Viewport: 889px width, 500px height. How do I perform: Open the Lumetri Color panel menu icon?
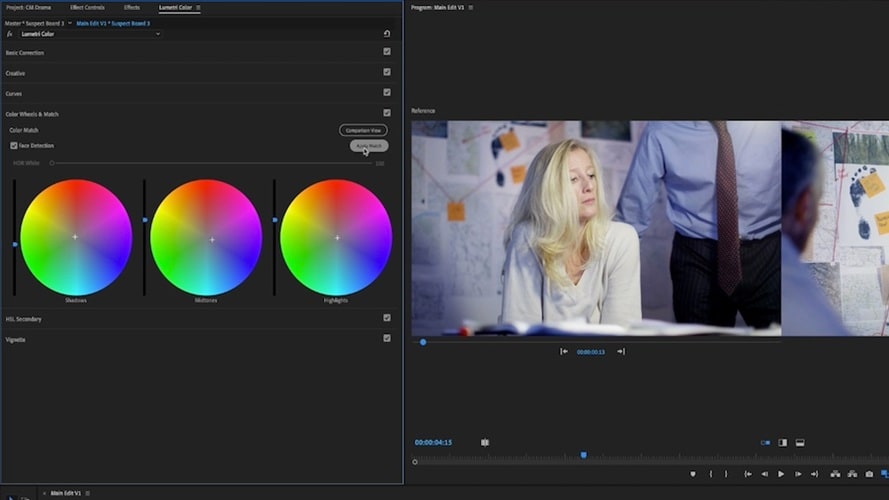pos(198,7)
